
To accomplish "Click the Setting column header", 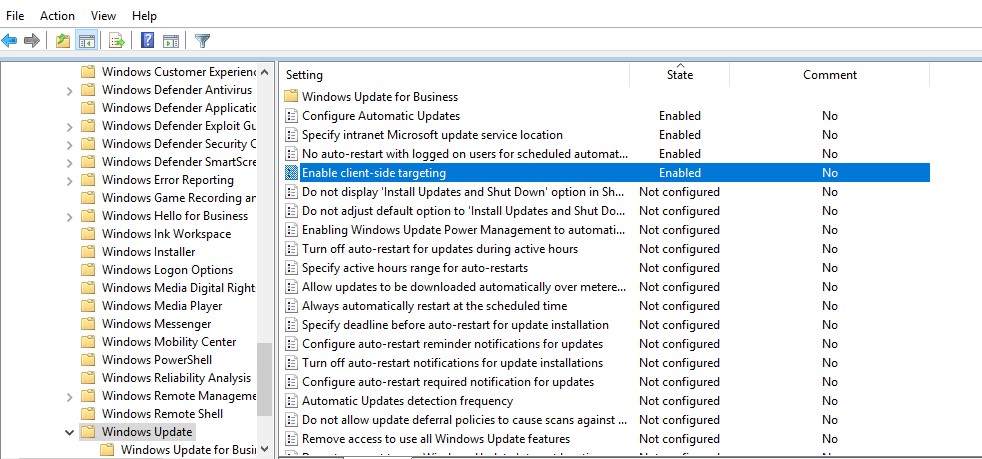I will pyautogui.click(x=305, y=75).
